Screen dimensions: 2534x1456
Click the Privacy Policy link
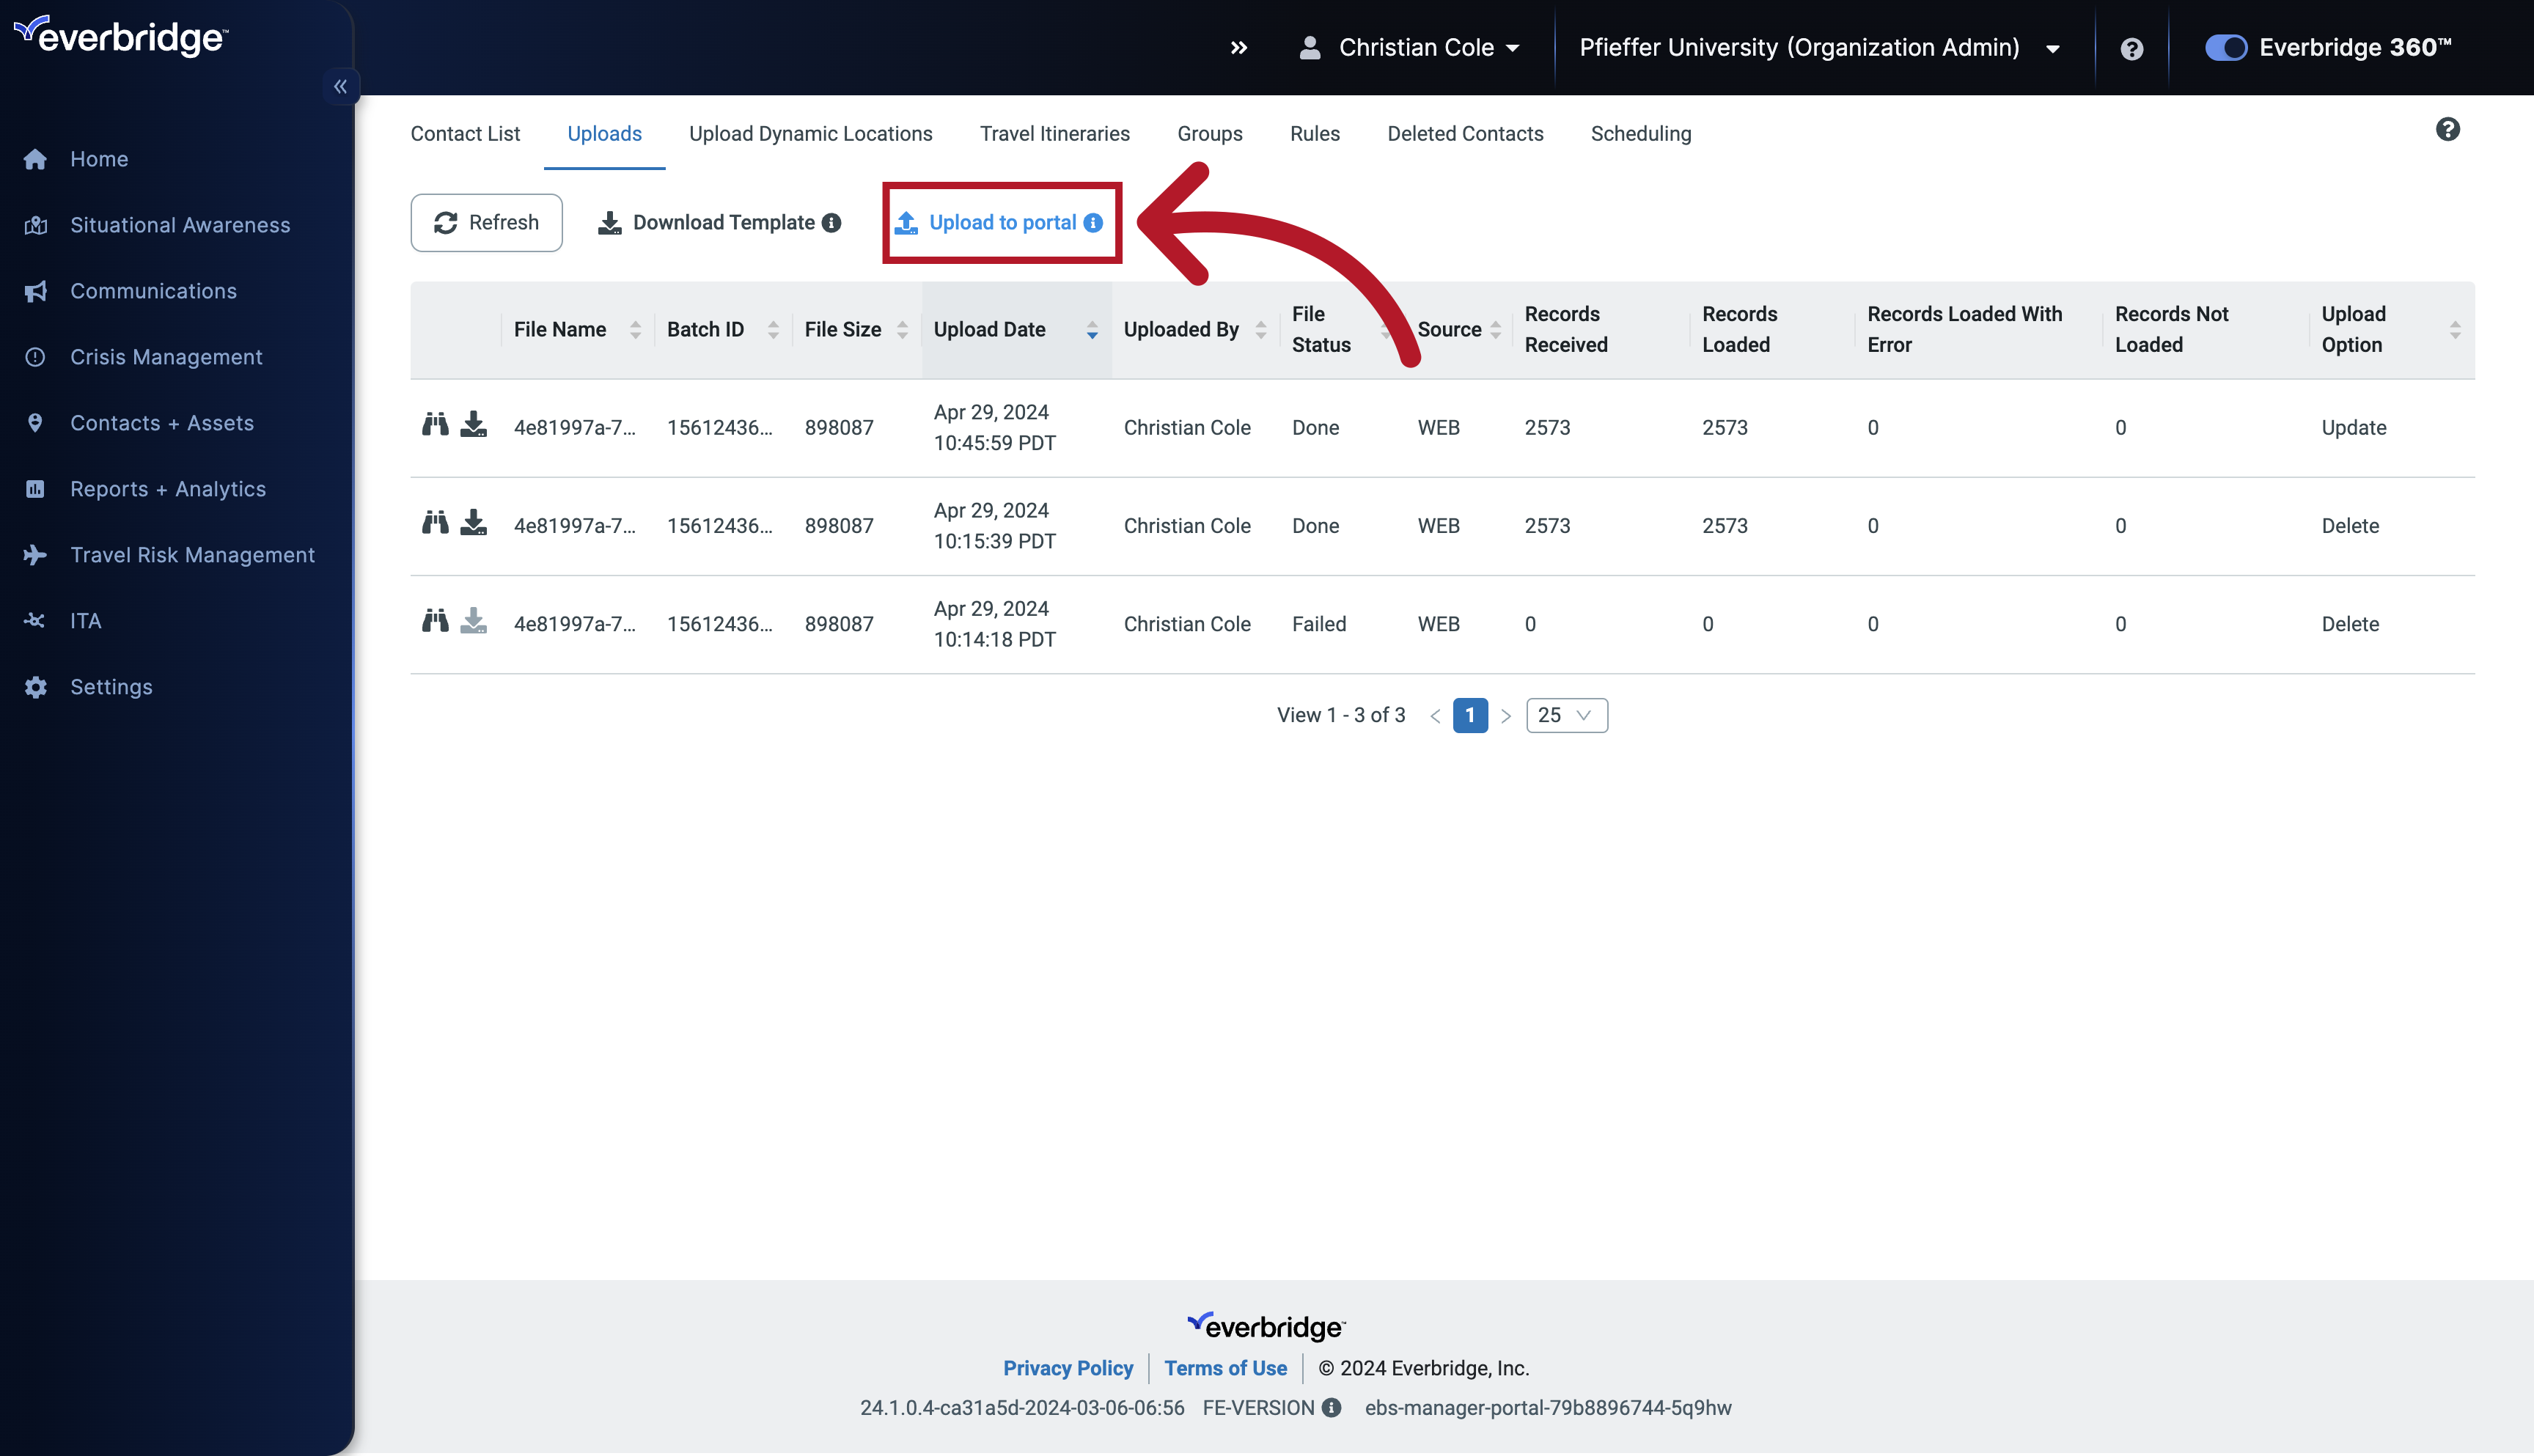[x=1068, y=1367]
